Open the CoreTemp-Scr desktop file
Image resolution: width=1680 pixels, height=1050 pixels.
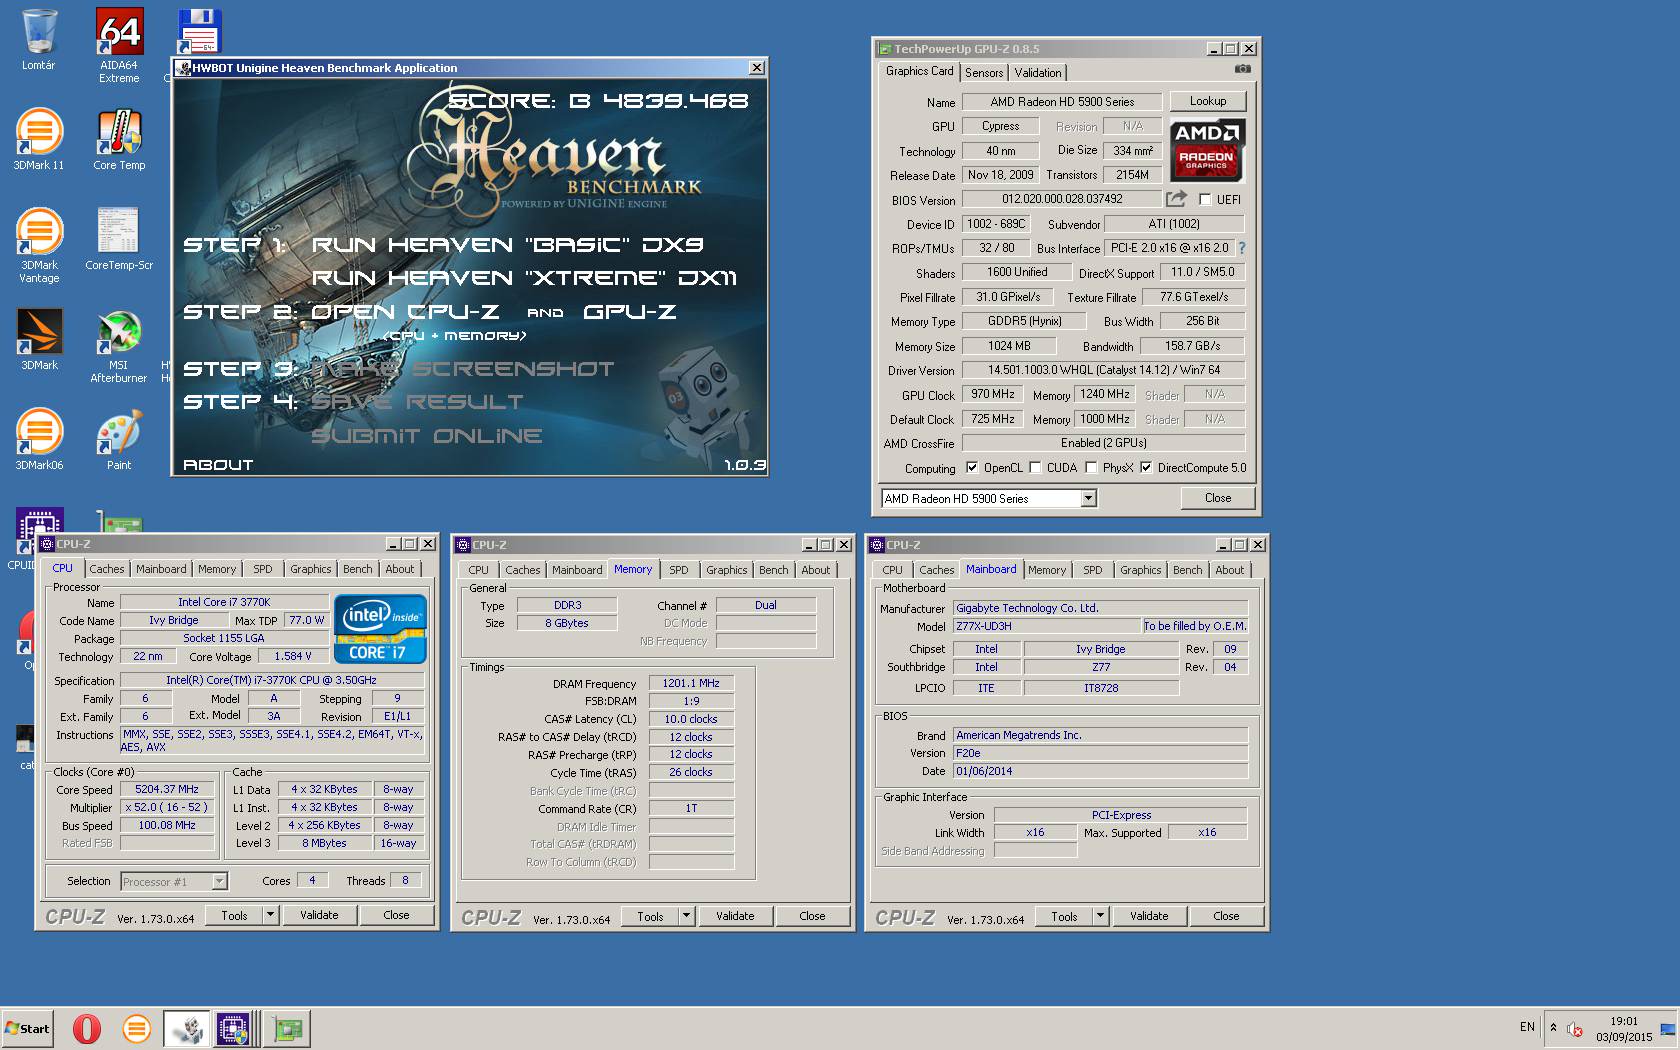(x=119, y=240)
